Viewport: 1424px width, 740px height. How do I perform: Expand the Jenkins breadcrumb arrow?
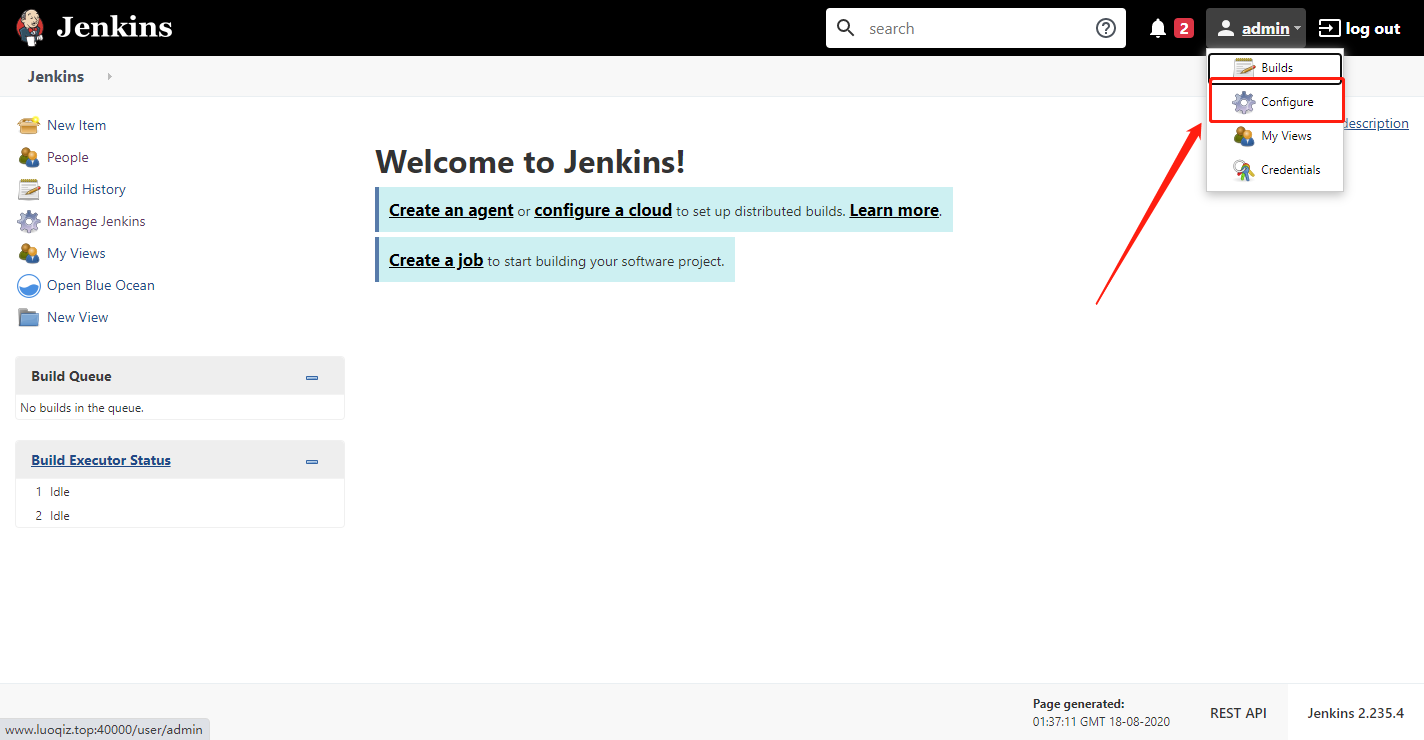[109, 77]
